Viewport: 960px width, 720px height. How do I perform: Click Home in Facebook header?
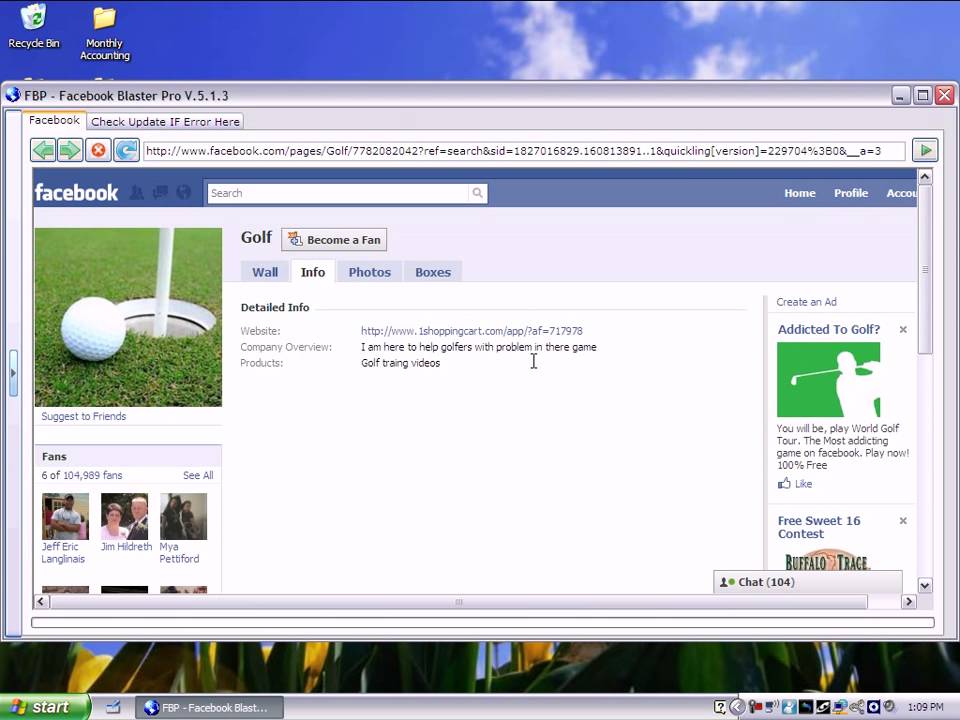800,193
